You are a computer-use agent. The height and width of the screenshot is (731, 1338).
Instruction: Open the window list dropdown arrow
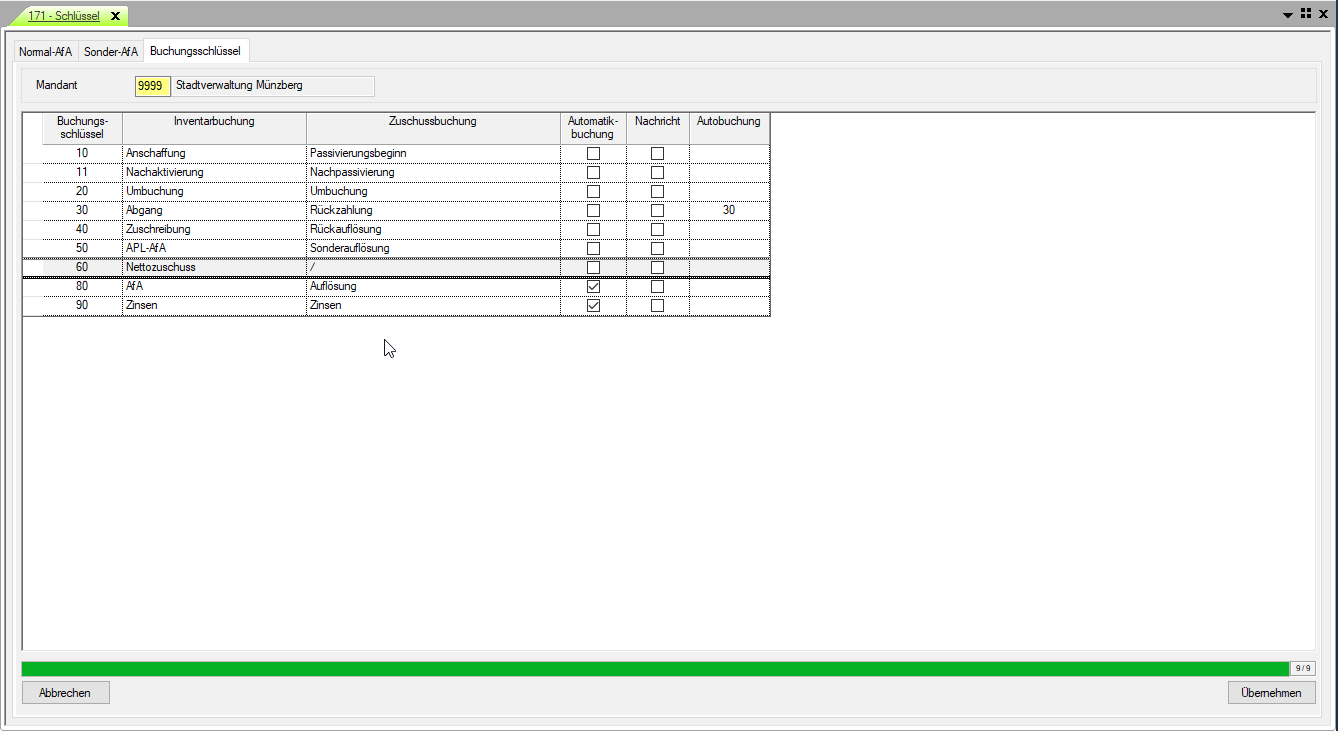tap(1288, 15)
